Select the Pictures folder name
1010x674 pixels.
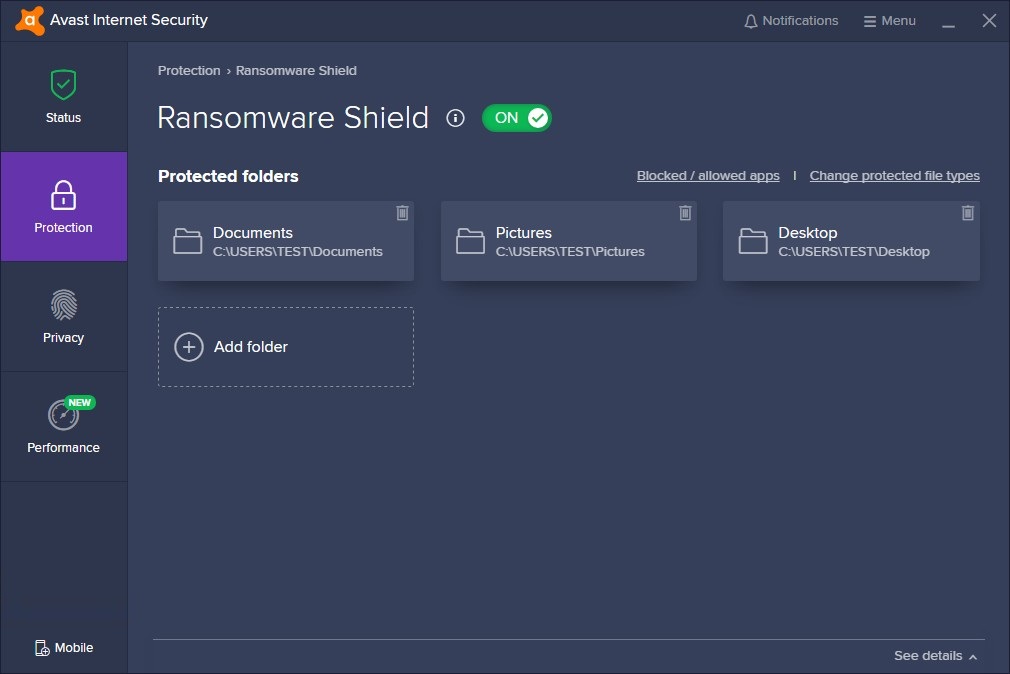523,233
